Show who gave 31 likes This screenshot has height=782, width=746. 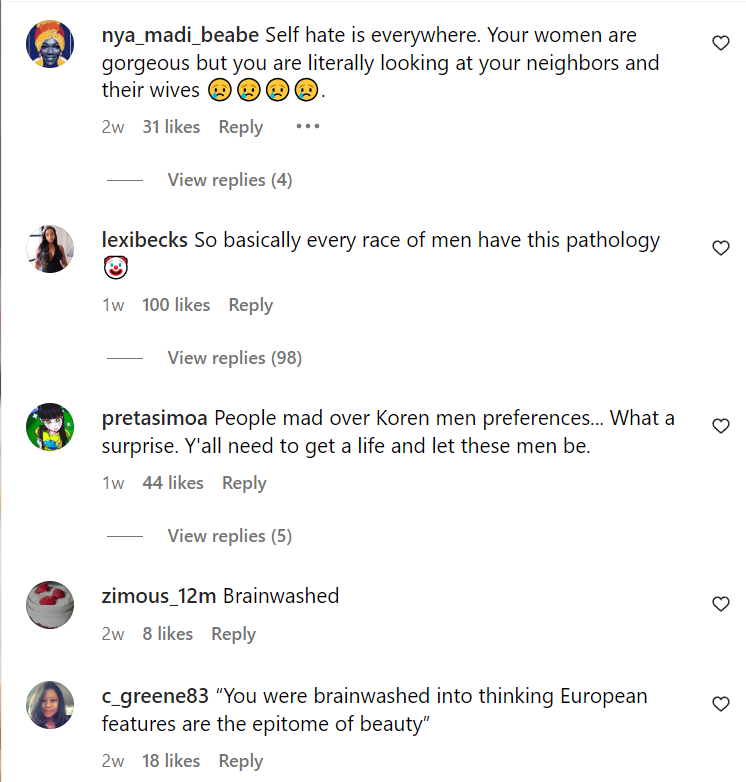tap(171, 127)
